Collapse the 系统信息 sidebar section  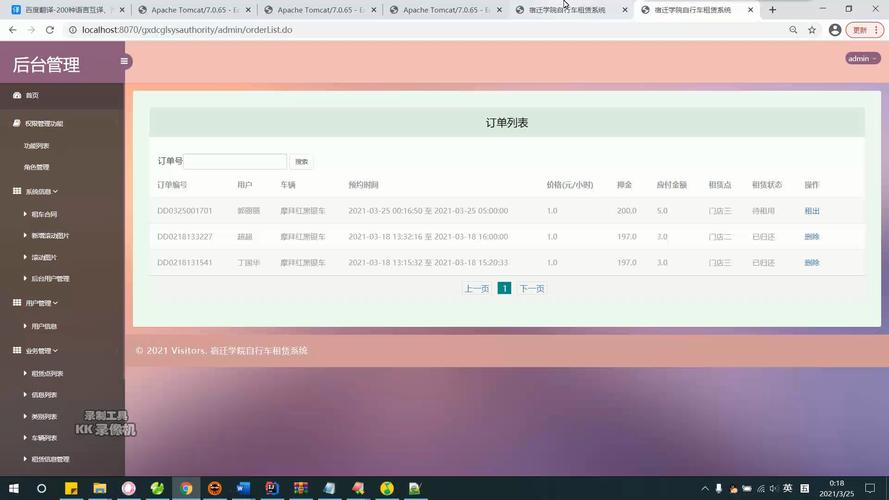coord(41,192)
